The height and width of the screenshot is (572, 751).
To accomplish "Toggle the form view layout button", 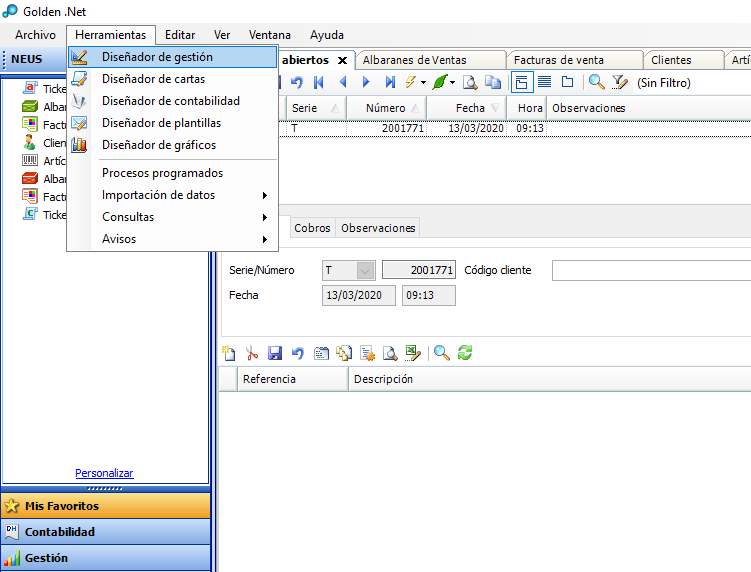I will (x=522, y=82).
